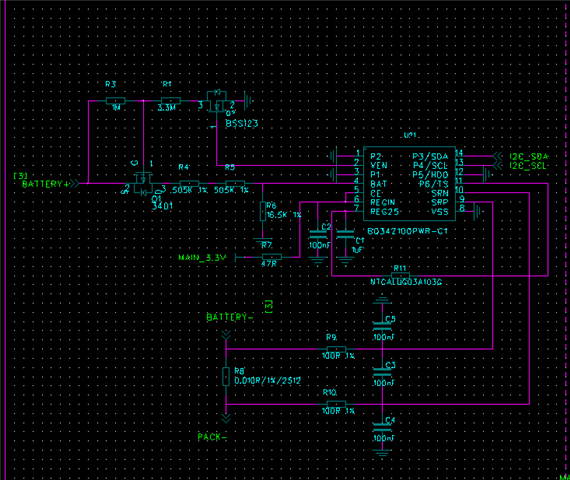Click the 0.010R/1%/2512 value text
The image size is (570, 480).
(268, 381)
